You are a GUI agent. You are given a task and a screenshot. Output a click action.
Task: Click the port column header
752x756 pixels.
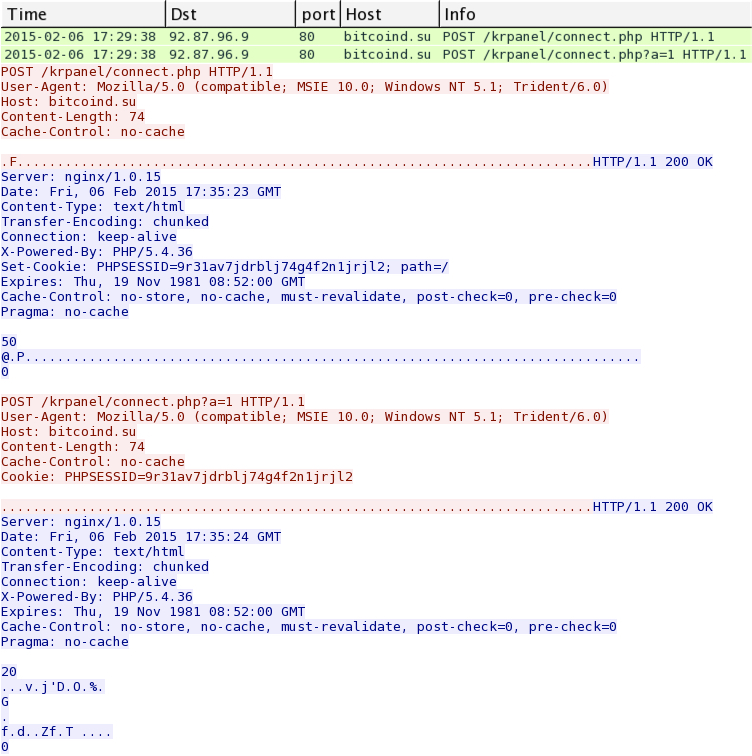coord(315,14)
